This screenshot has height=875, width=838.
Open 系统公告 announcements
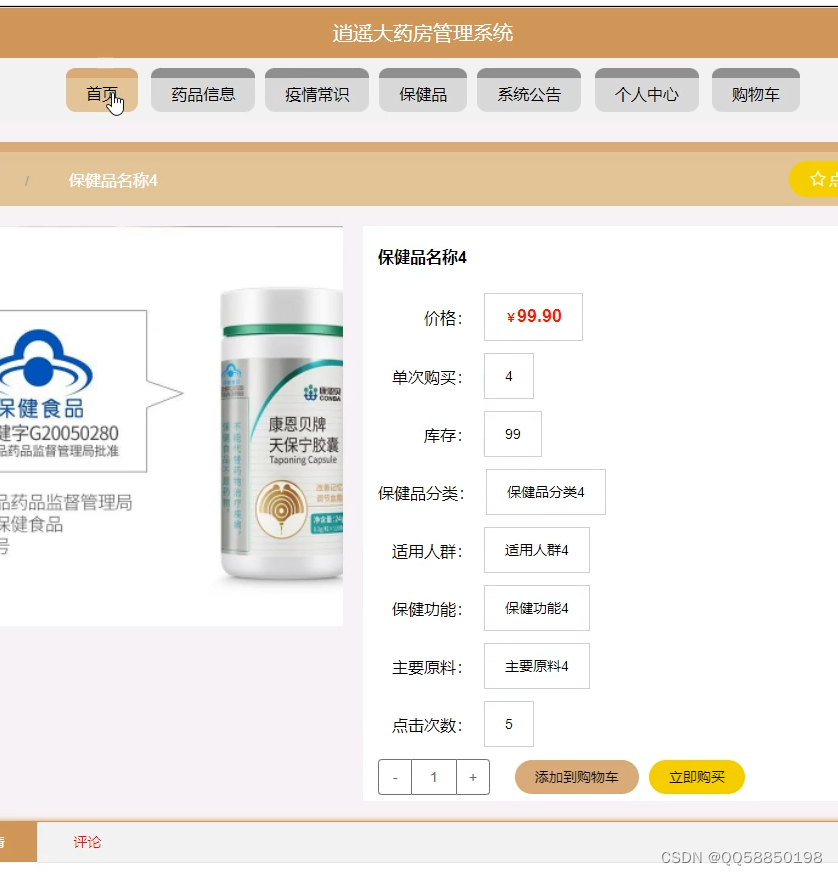click(529, 90)
